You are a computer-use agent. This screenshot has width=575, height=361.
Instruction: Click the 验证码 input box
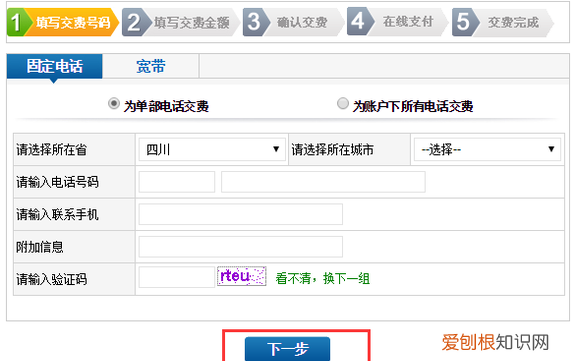[x=177, y=277]
